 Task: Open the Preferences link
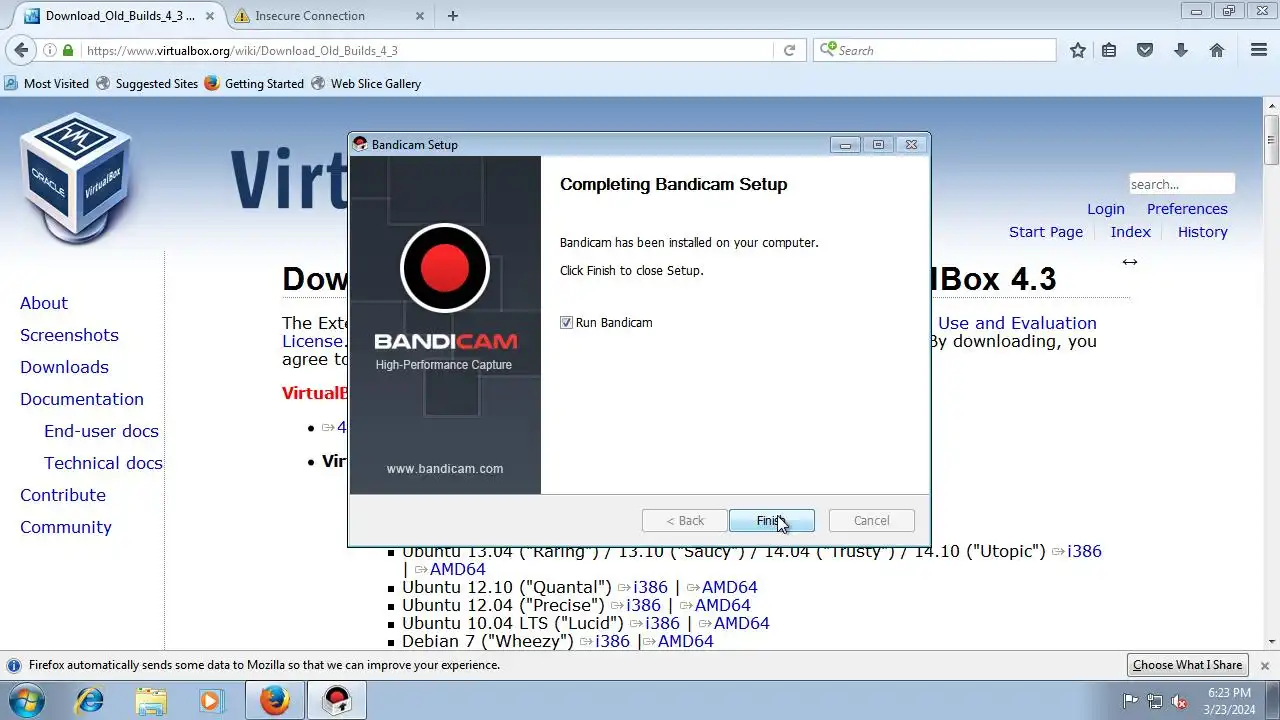point(1187,209)
